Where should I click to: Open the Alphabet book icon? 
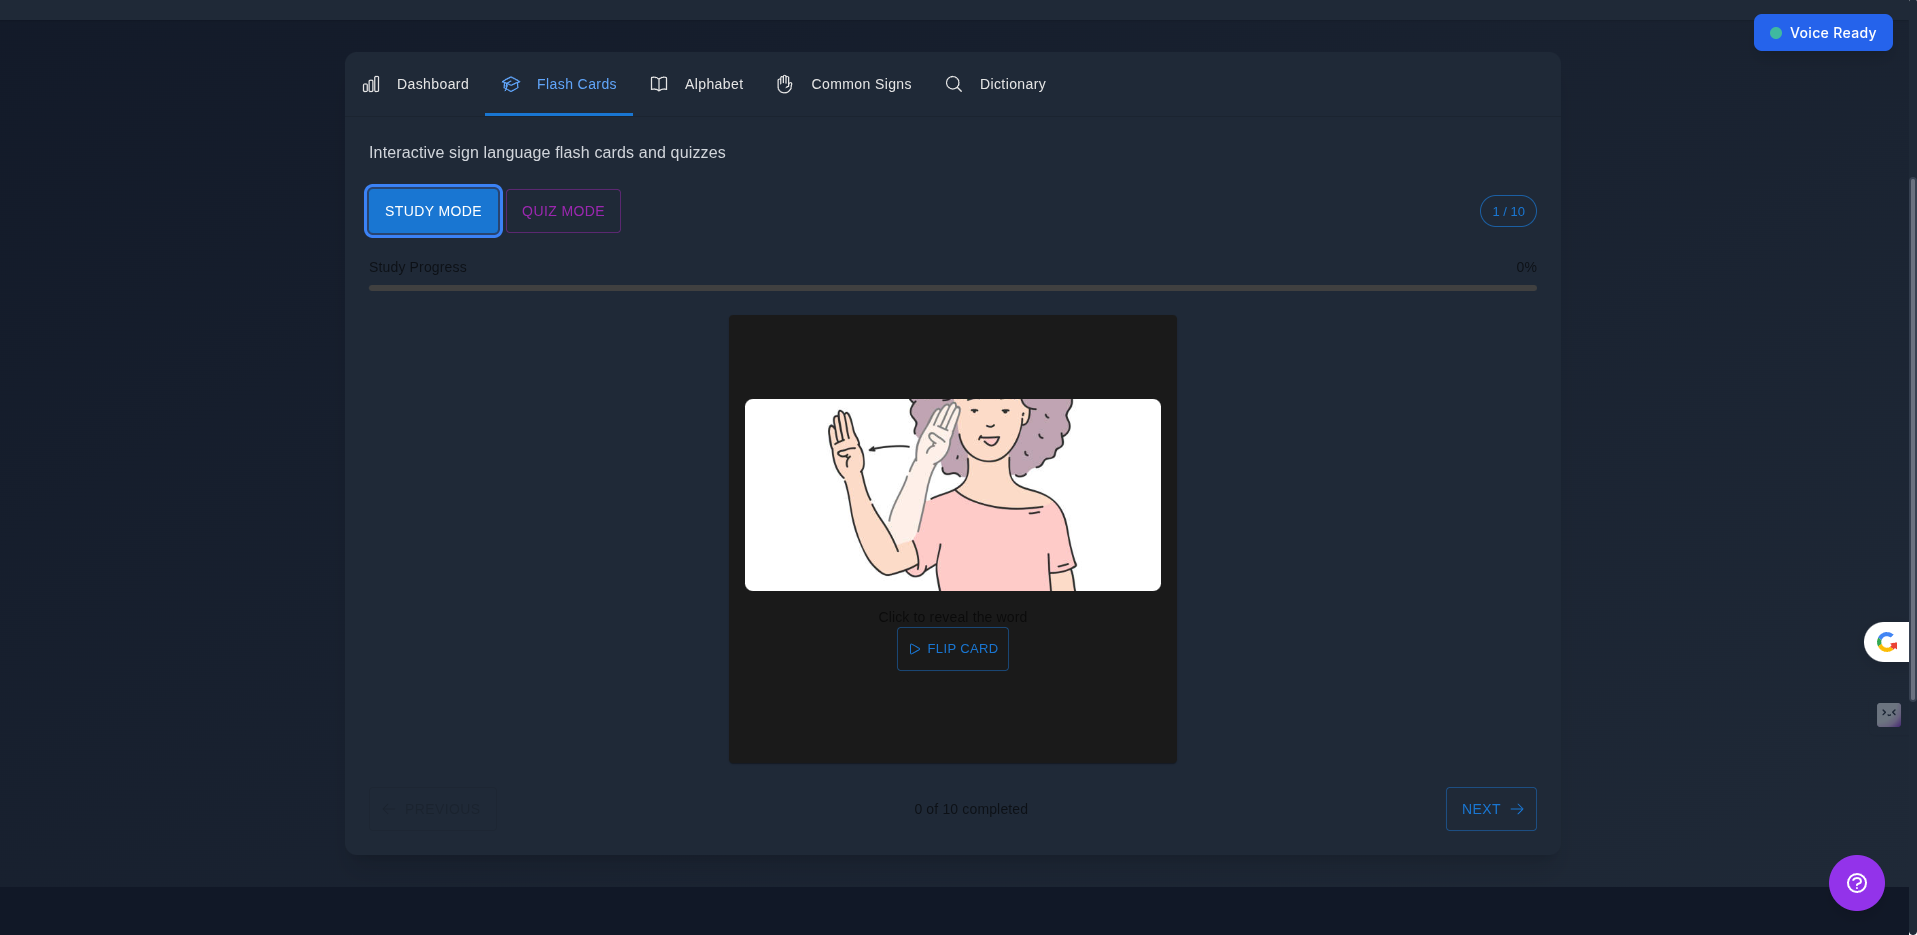pyautogui.click(x=660, y=84)
